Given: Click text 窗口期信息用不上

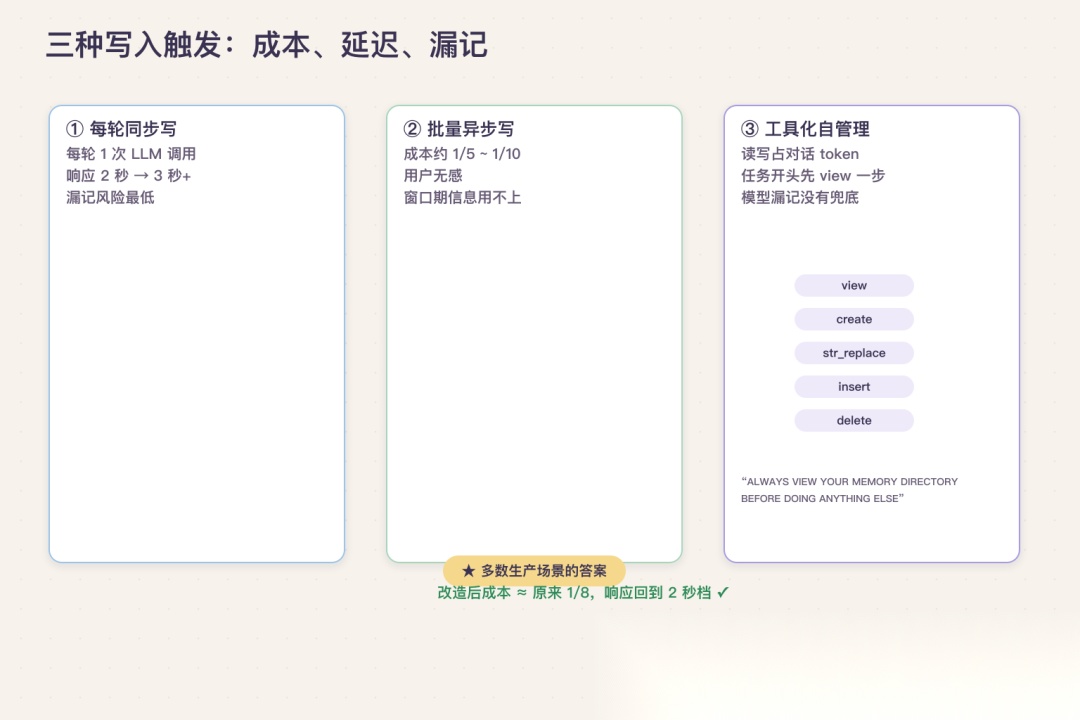Looking at the screenshot, I should (x=462, y=198).
